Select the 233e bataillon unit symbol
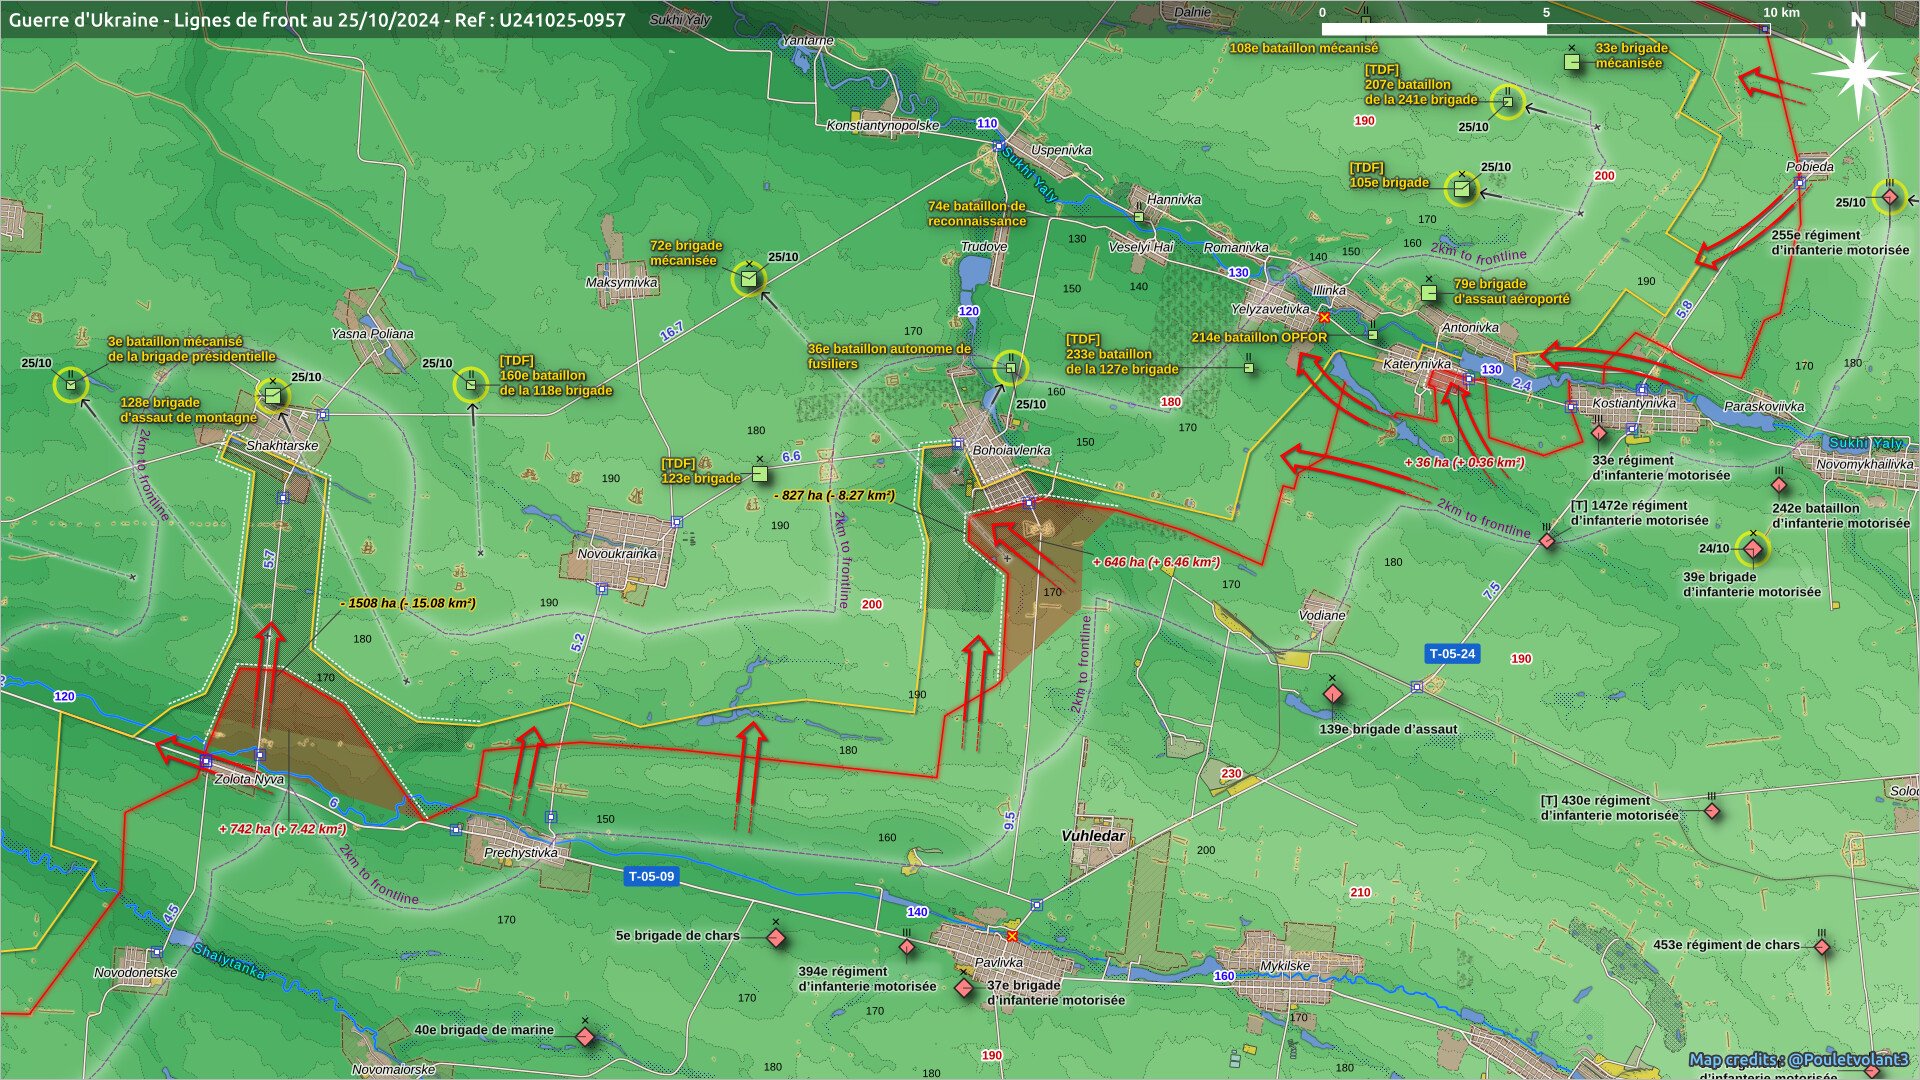 tap(1249, 368)
